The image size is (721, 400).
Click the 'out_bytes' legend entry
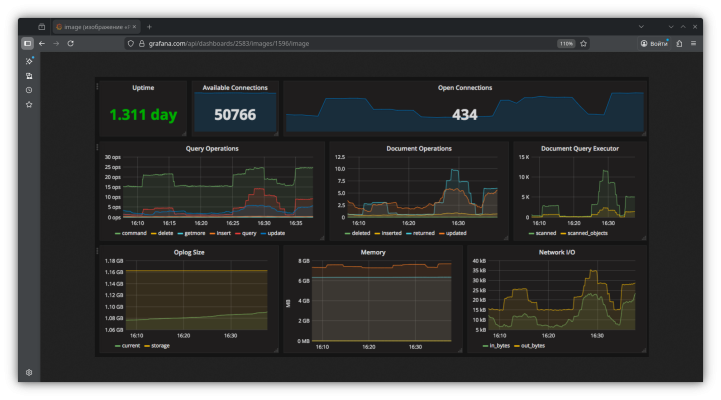coord(532,345)
